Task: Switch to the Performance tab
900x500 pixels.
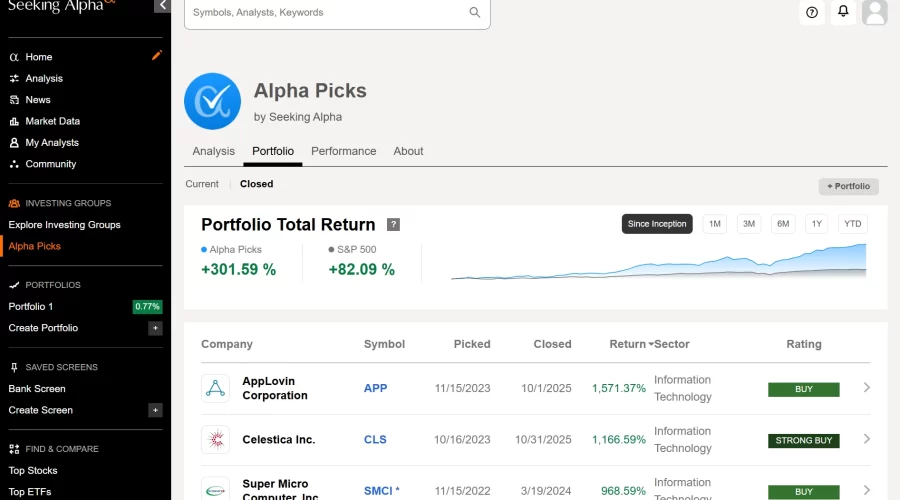Action: (x=344, y=151)
